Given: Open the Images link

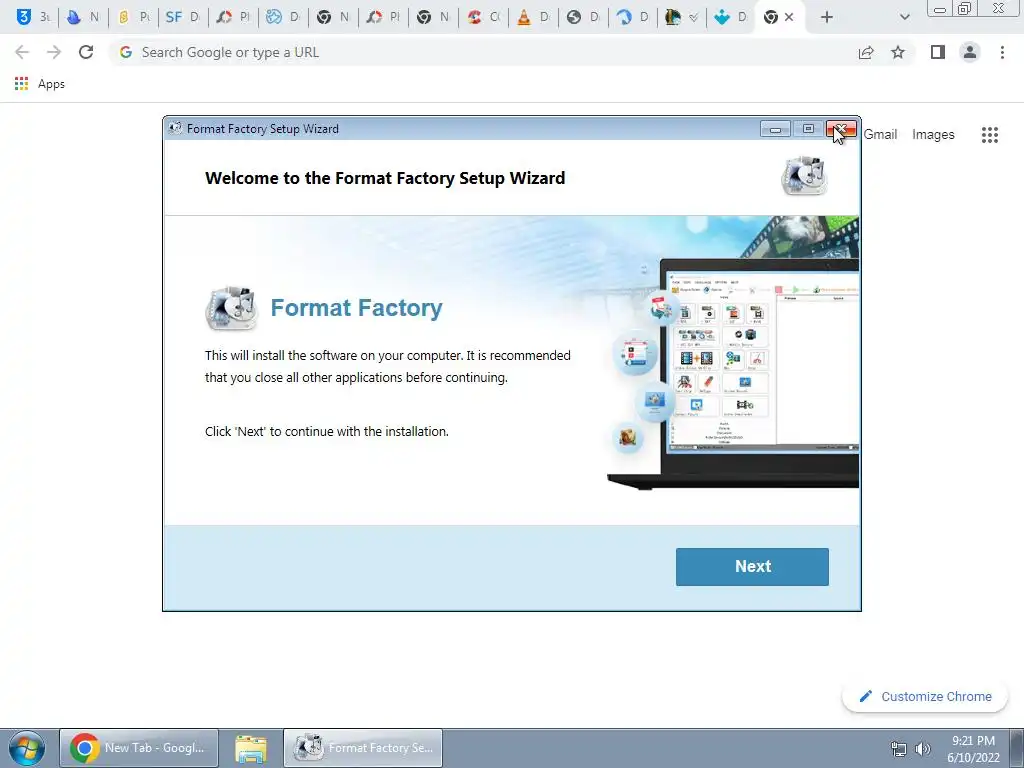Looking at the screenshot, I should tap(933, 135).
